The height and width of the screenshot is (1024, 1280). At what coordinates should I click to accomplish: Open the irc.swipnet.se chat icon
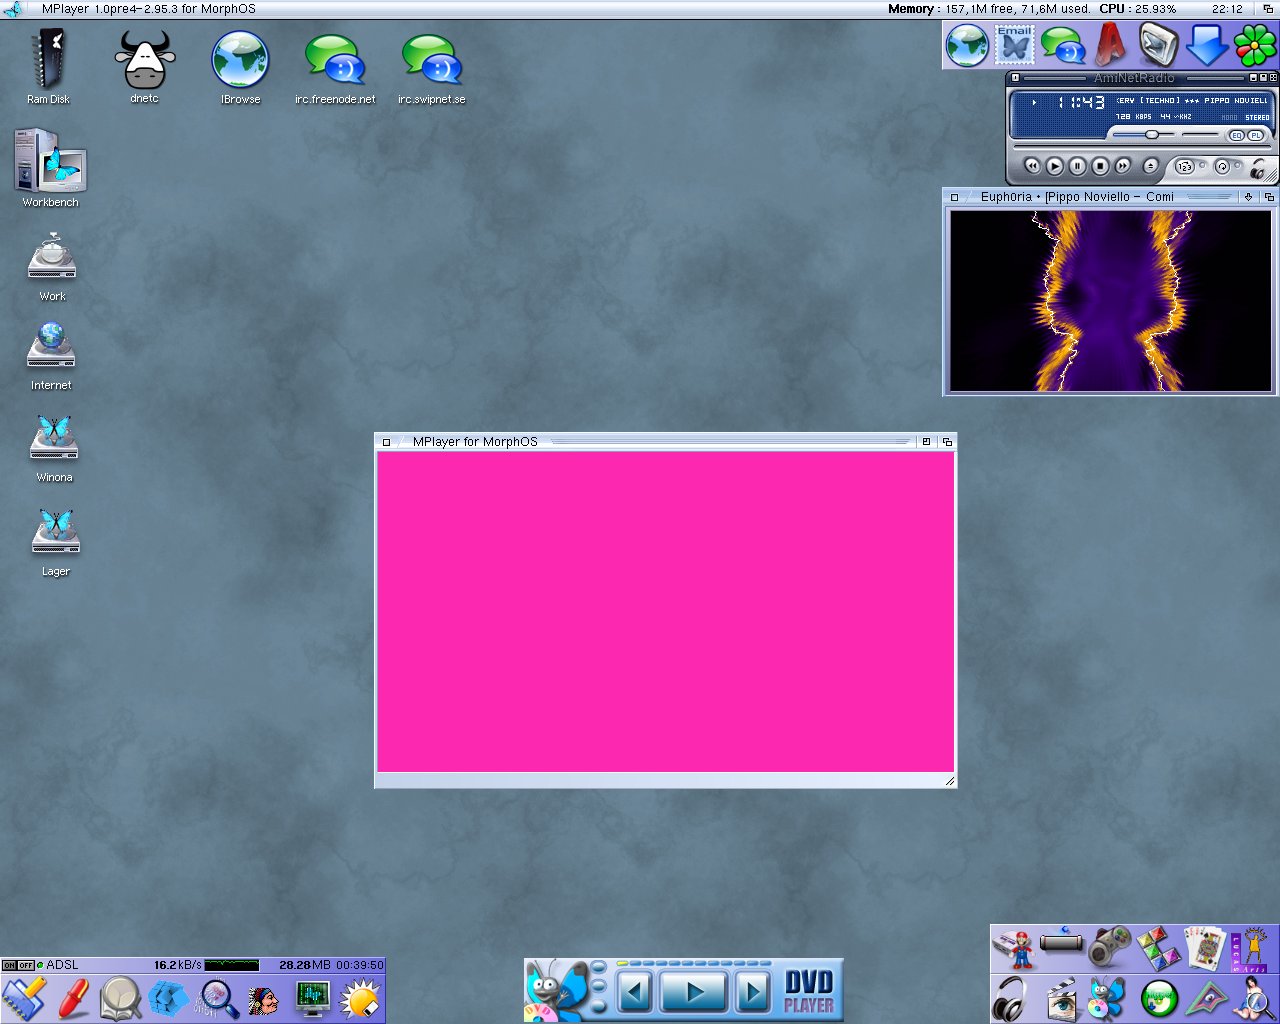[x=431, y=66]
